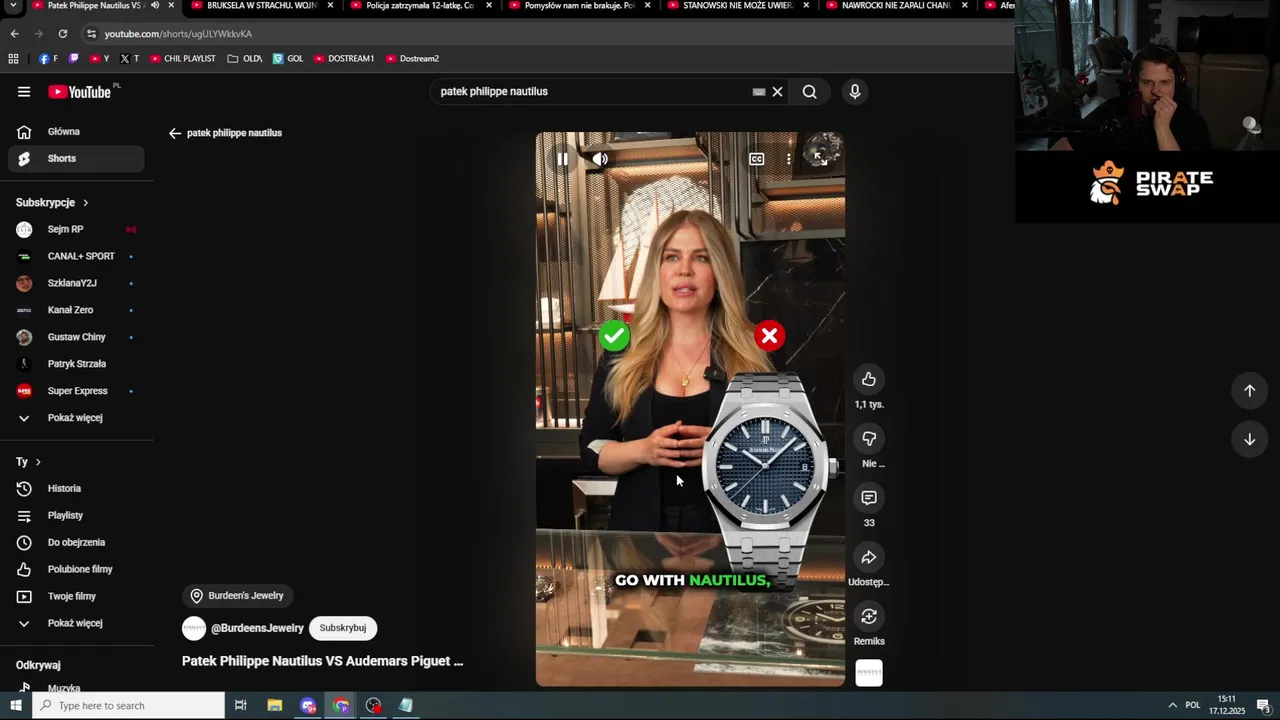Viewport: 1280px width, 720px height.
Task: Open the @BurdeensJewelry channel handle
Action: [257, 628]
